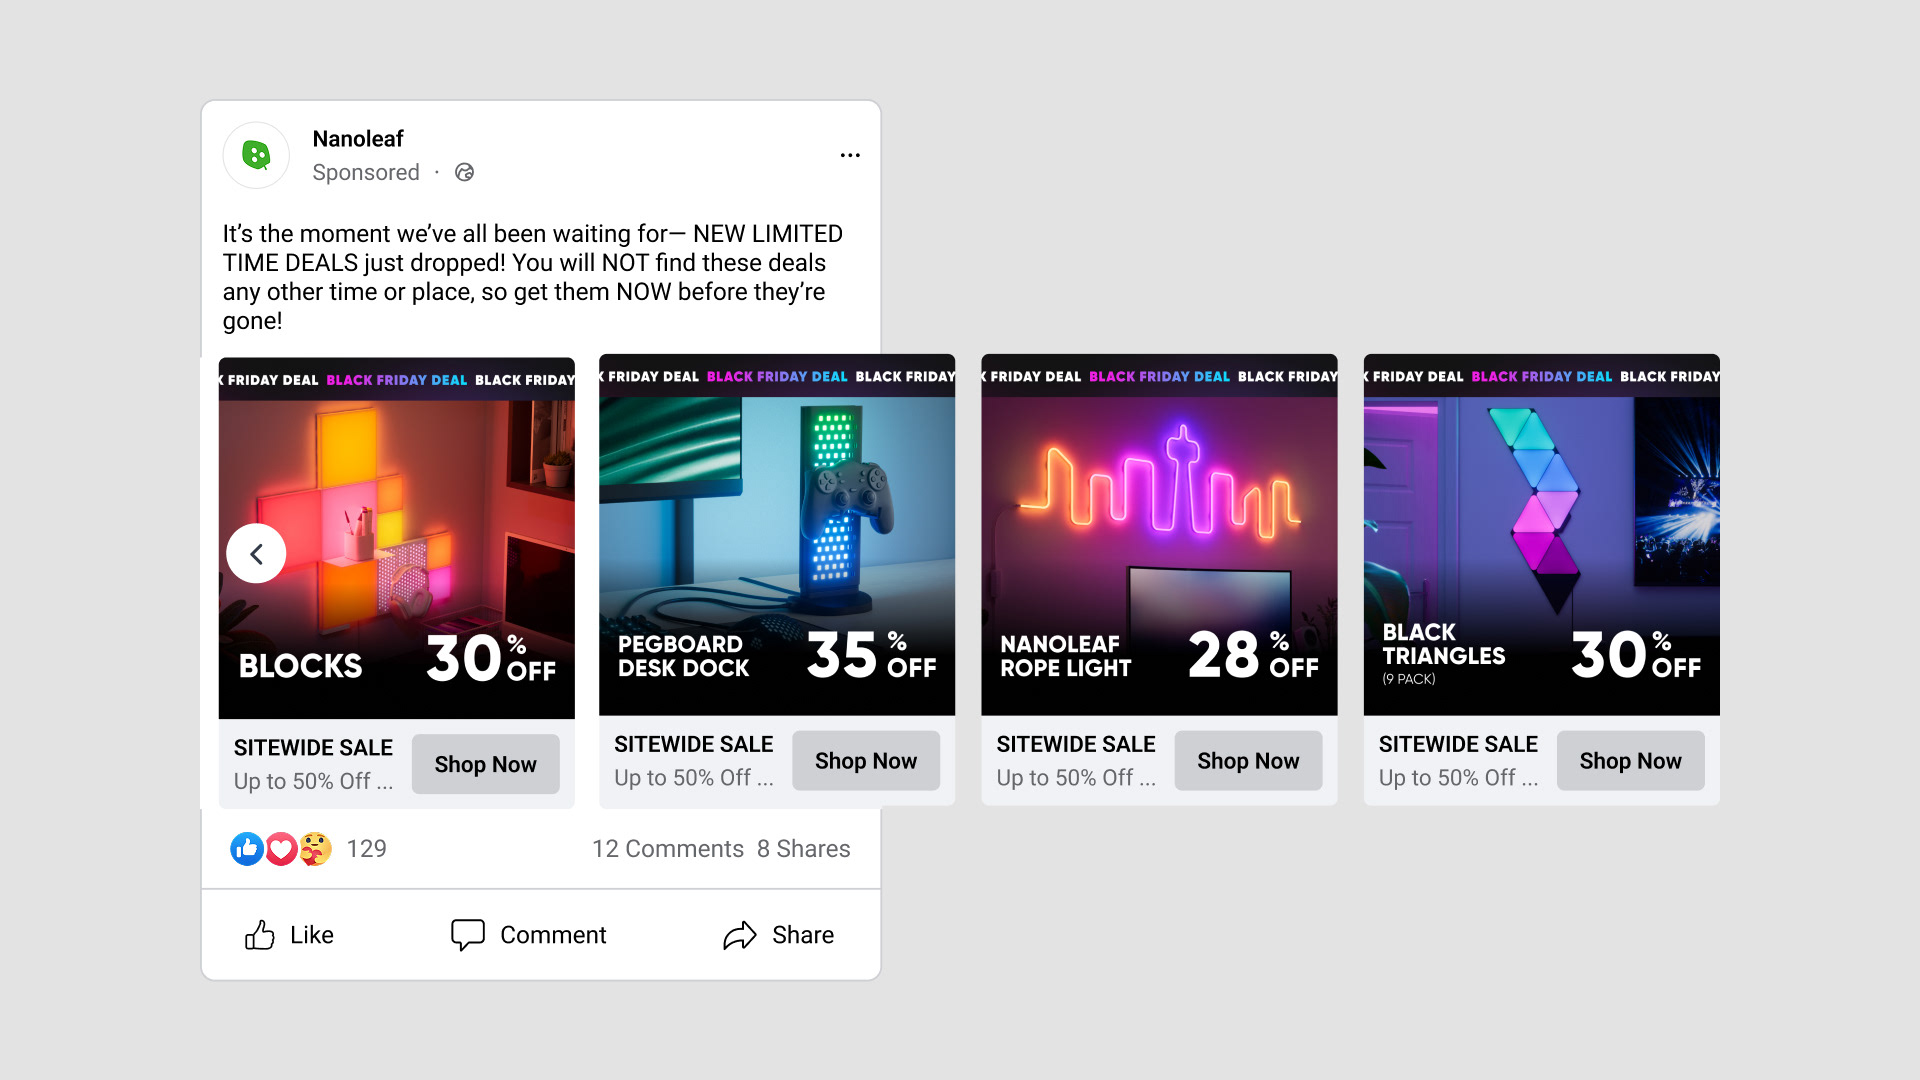Open the Nanoleaf page name link
Viewport: 1920px width, 1080px height.
pyautogui.click(x=358, y=139)
